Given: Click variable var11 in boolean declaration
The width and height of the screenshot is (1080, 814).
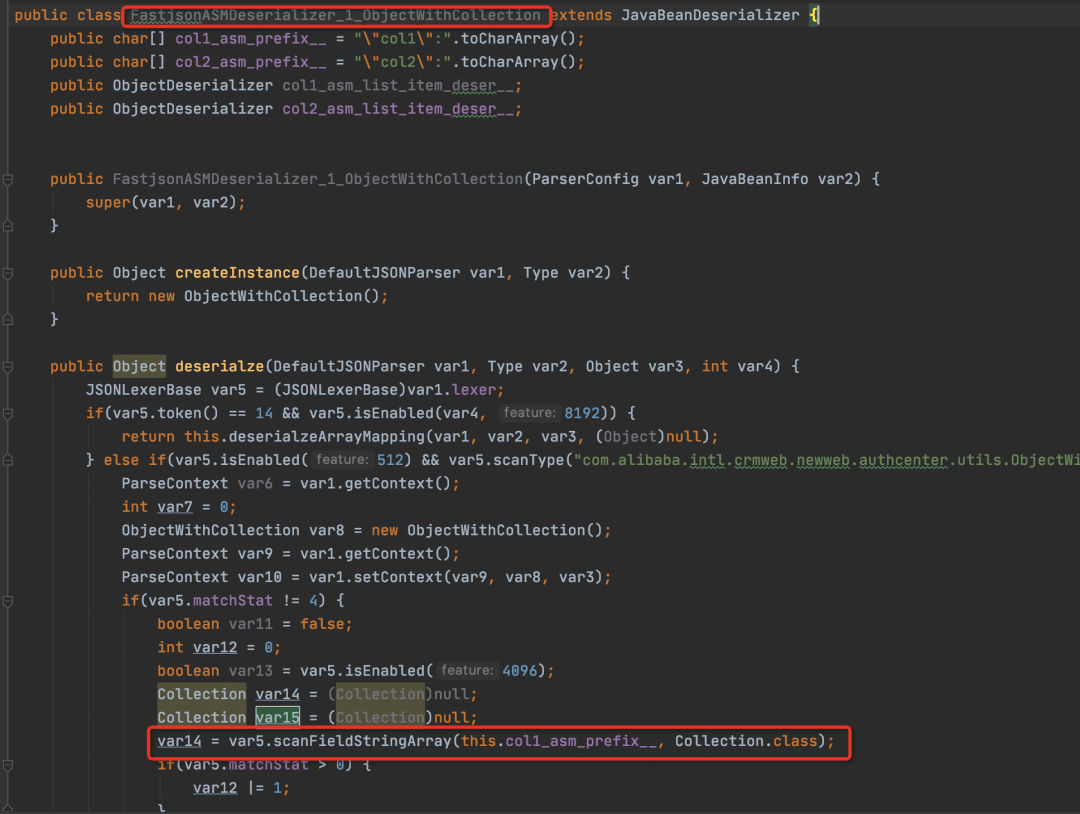Looking at the screenshot, I should click(x=251, y=624).
